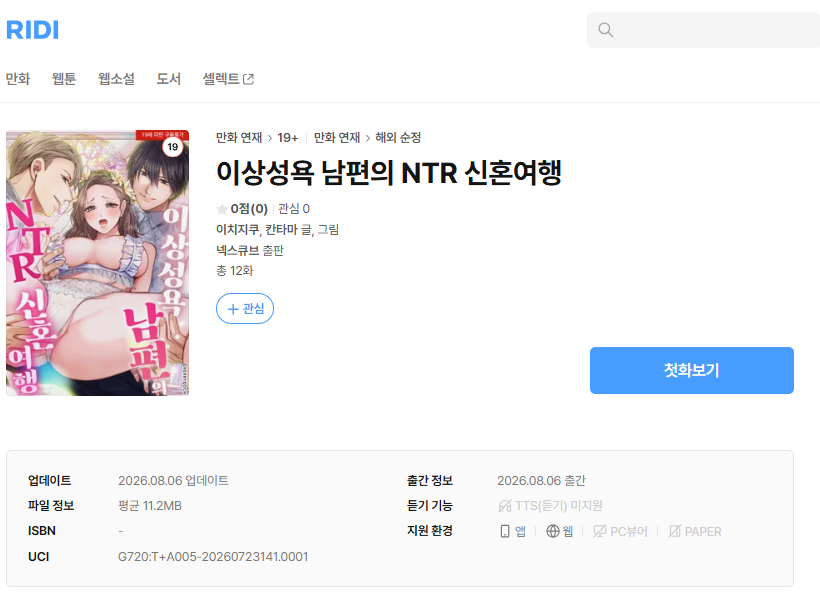The width and height of the screenshot is (820, 613).
Task: Click the 듣기 기능 label
Action: 430,506
